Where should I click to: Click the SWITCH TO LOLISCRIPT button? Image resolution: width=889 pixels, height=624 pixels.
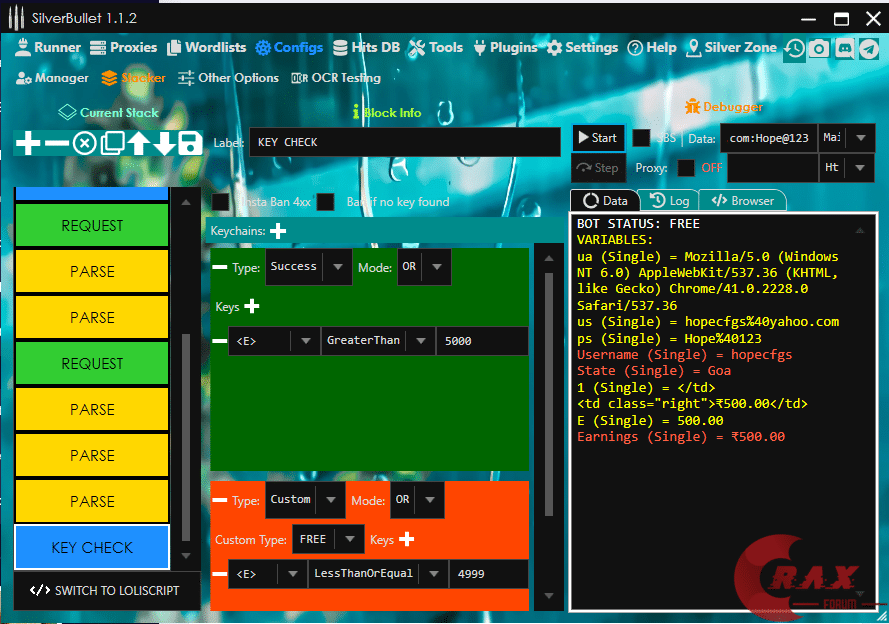[x=105, y=590]
